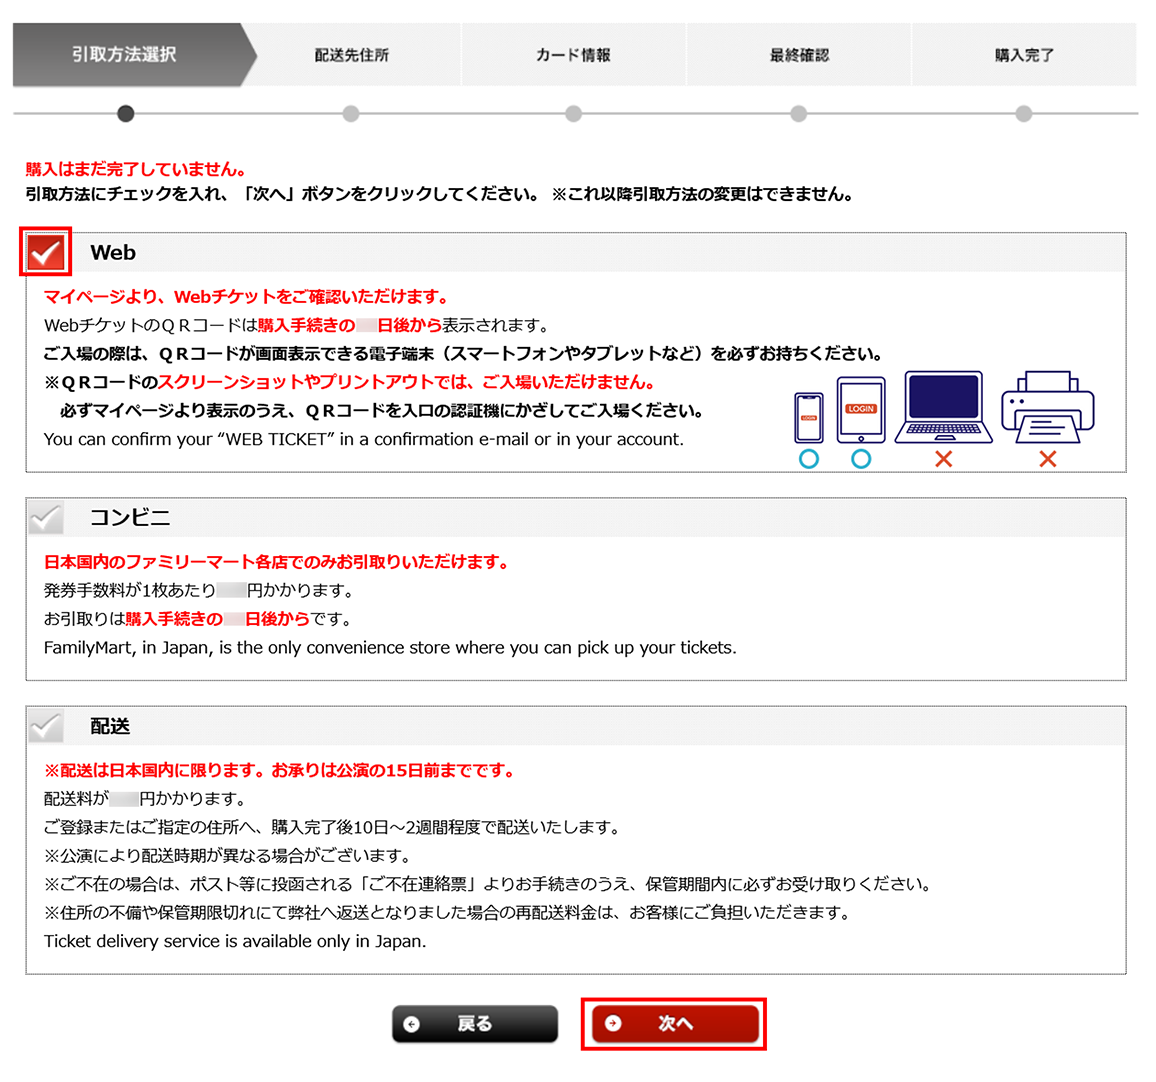Screen dimensions: 1156x1082
Task: Click the laptop computer icon
Action: pos(943,407)
